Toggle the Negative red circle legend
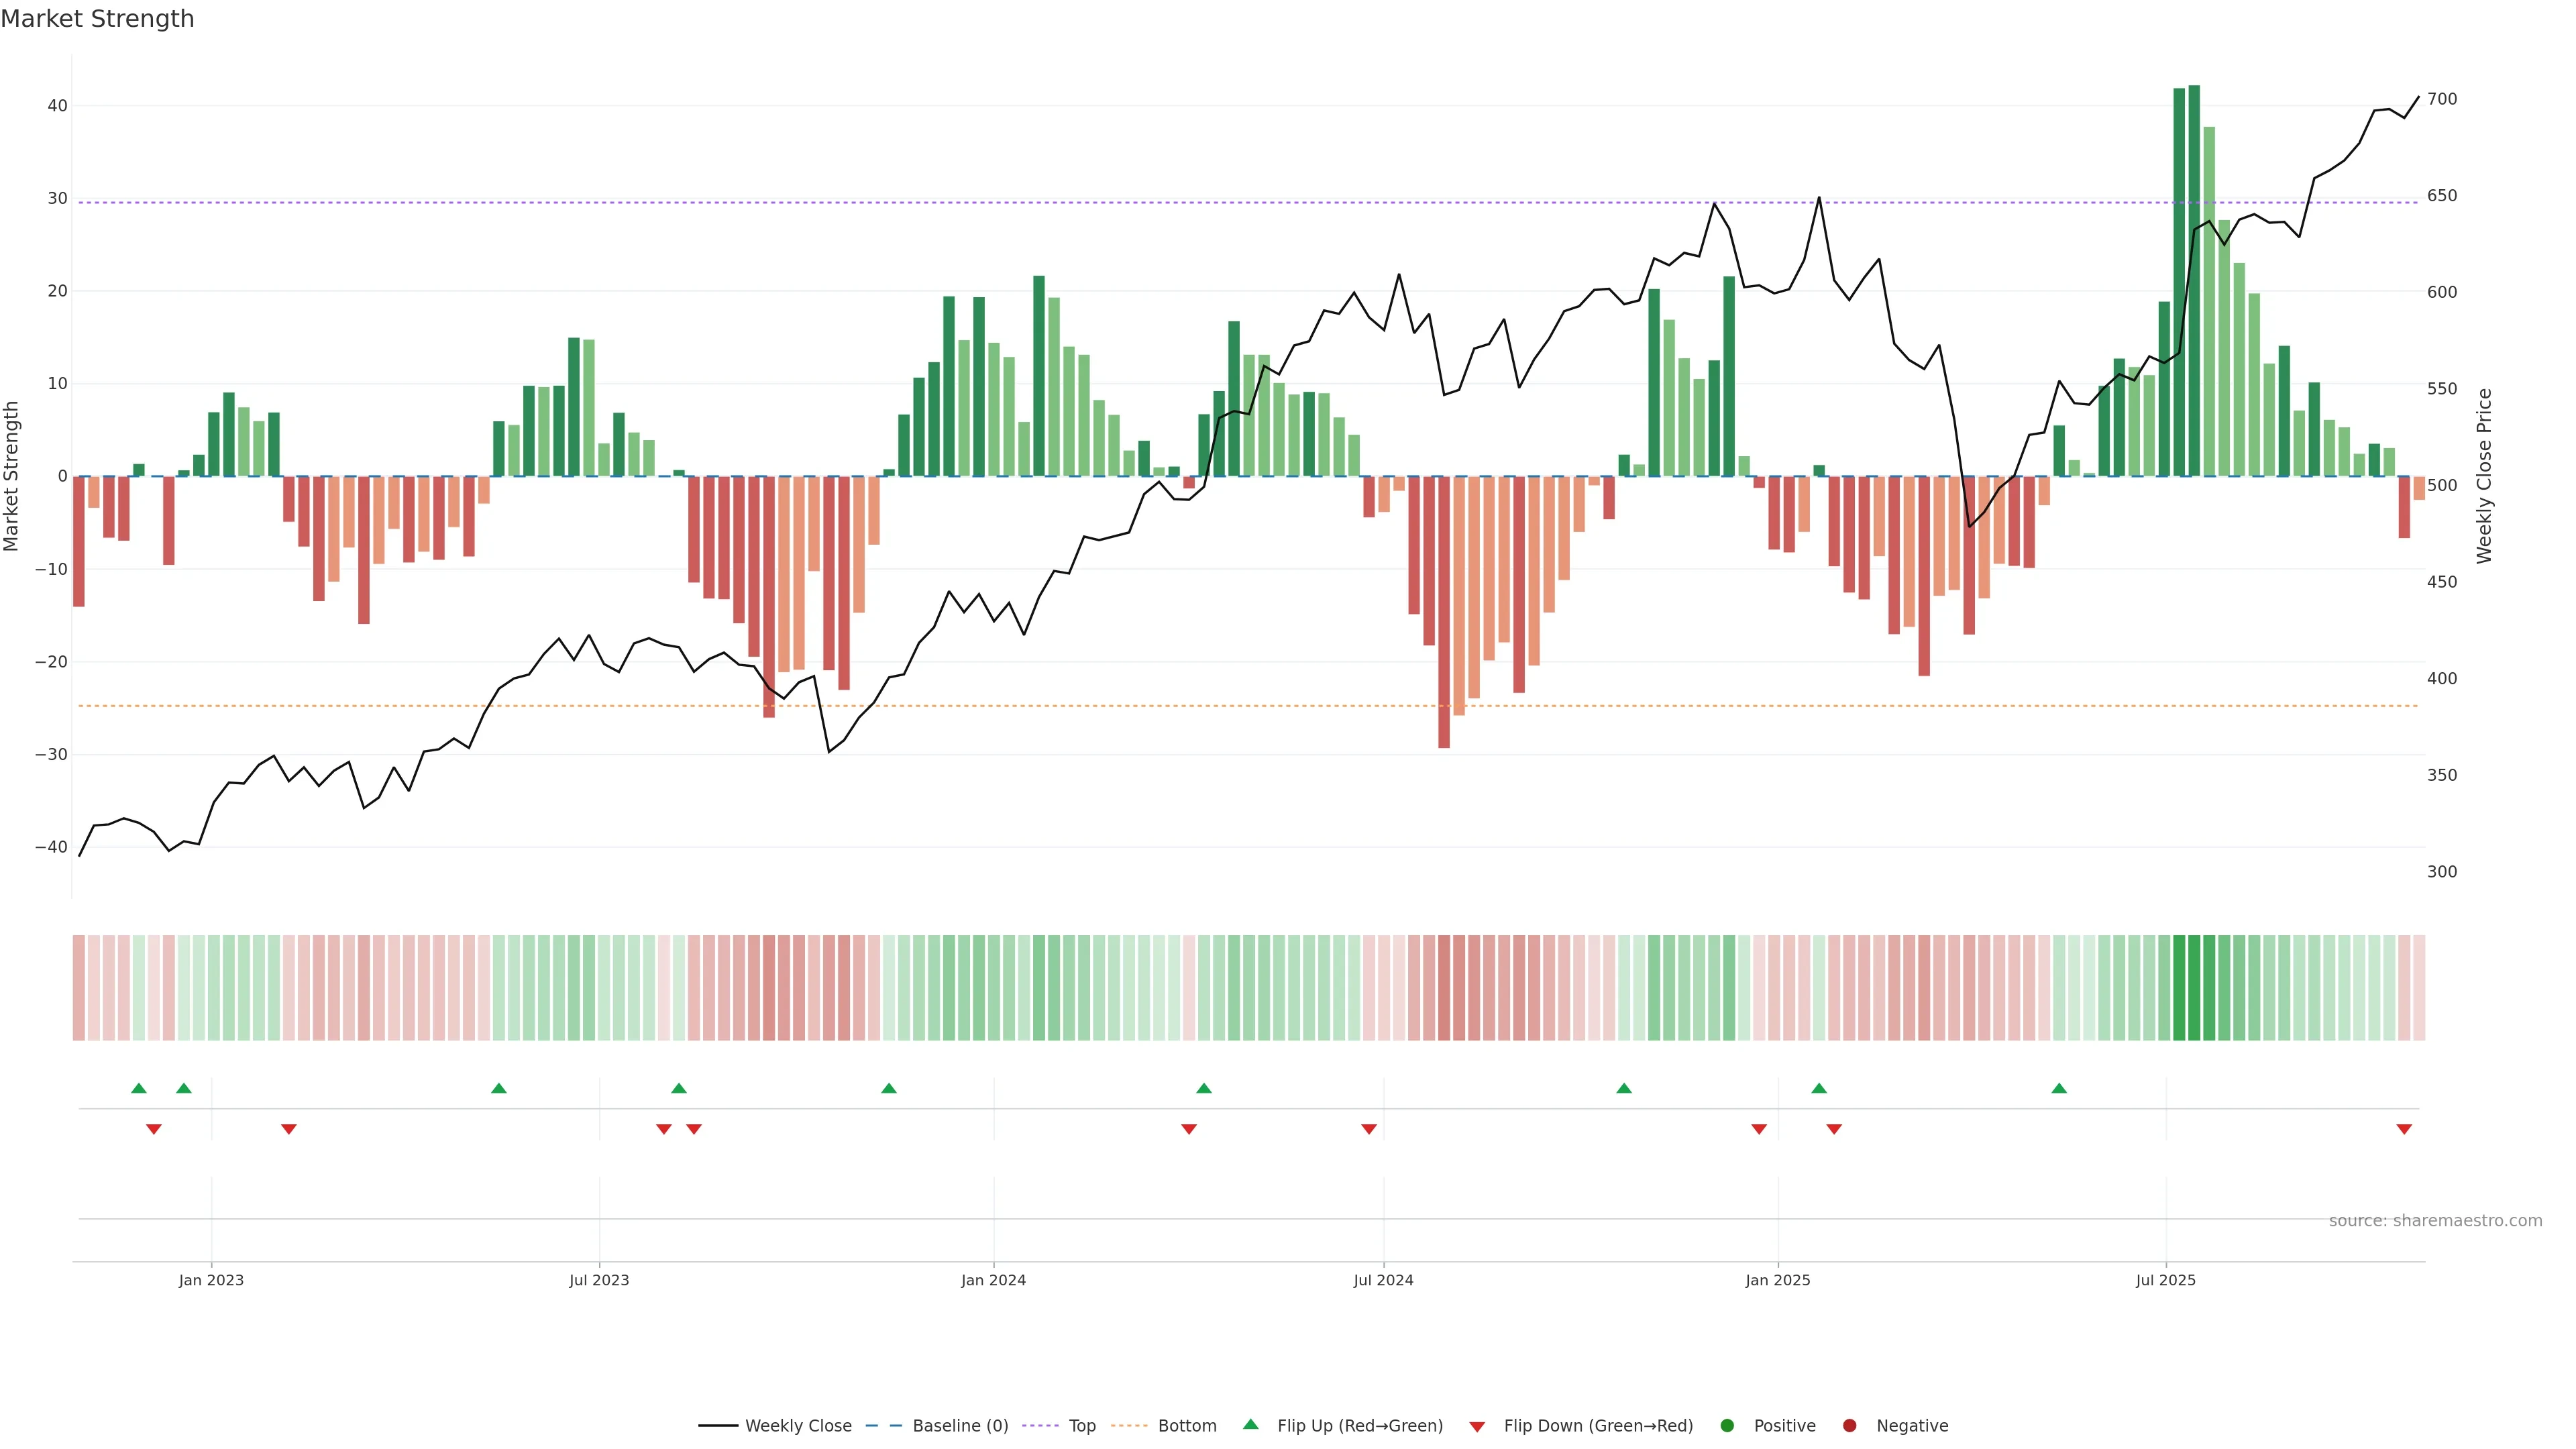Screen dimensions: 2576x1449 [x=1849, y=1426]
